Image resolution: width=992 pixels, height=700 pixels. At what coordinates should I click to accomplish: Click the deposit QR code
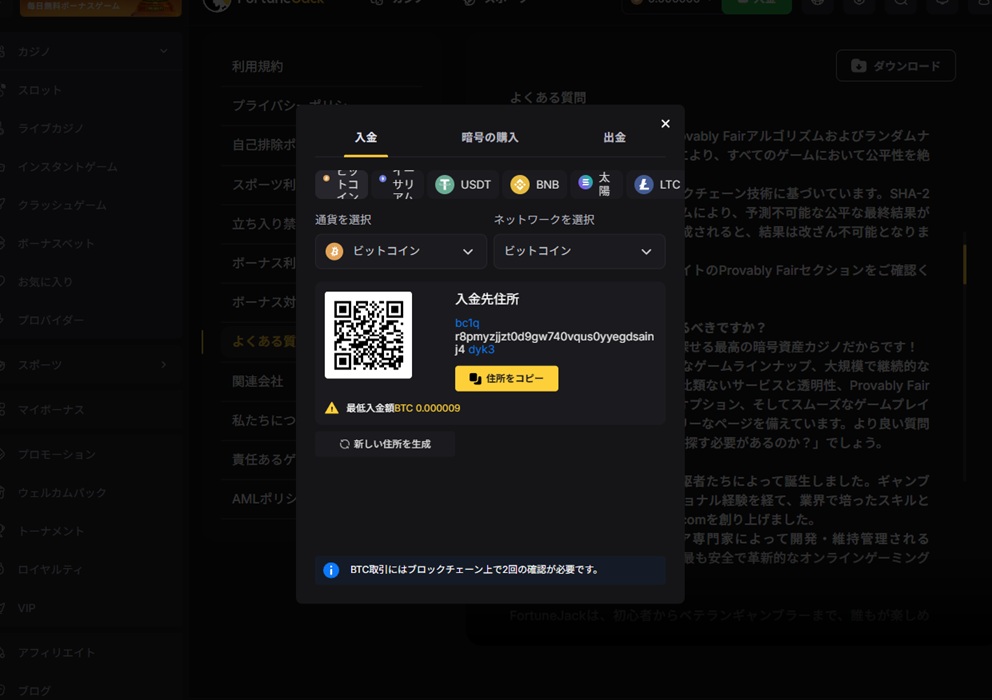tap(368, 335)
